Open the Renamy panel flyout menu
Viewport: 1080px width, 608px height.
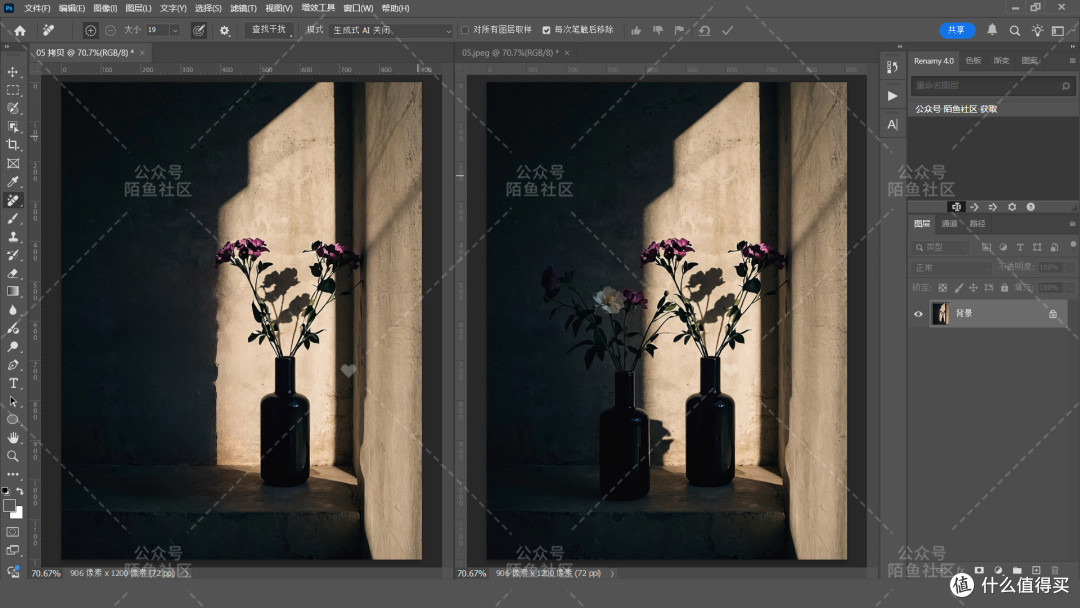[1072, 61]
